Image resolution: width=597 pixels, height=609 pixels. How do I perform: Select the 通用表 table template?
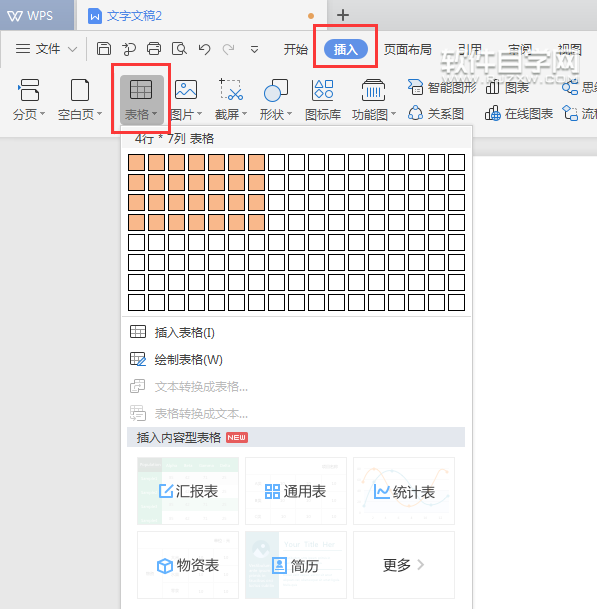(x=296, y=491)
